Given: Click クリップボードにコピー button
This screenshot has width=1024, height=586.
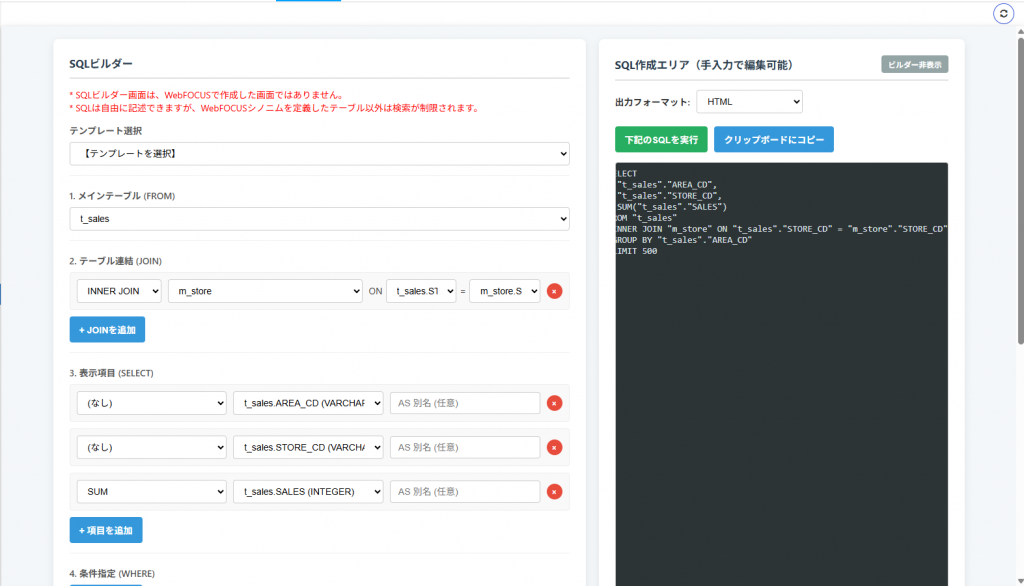Looking at the screenshot, I should (773, 140).
